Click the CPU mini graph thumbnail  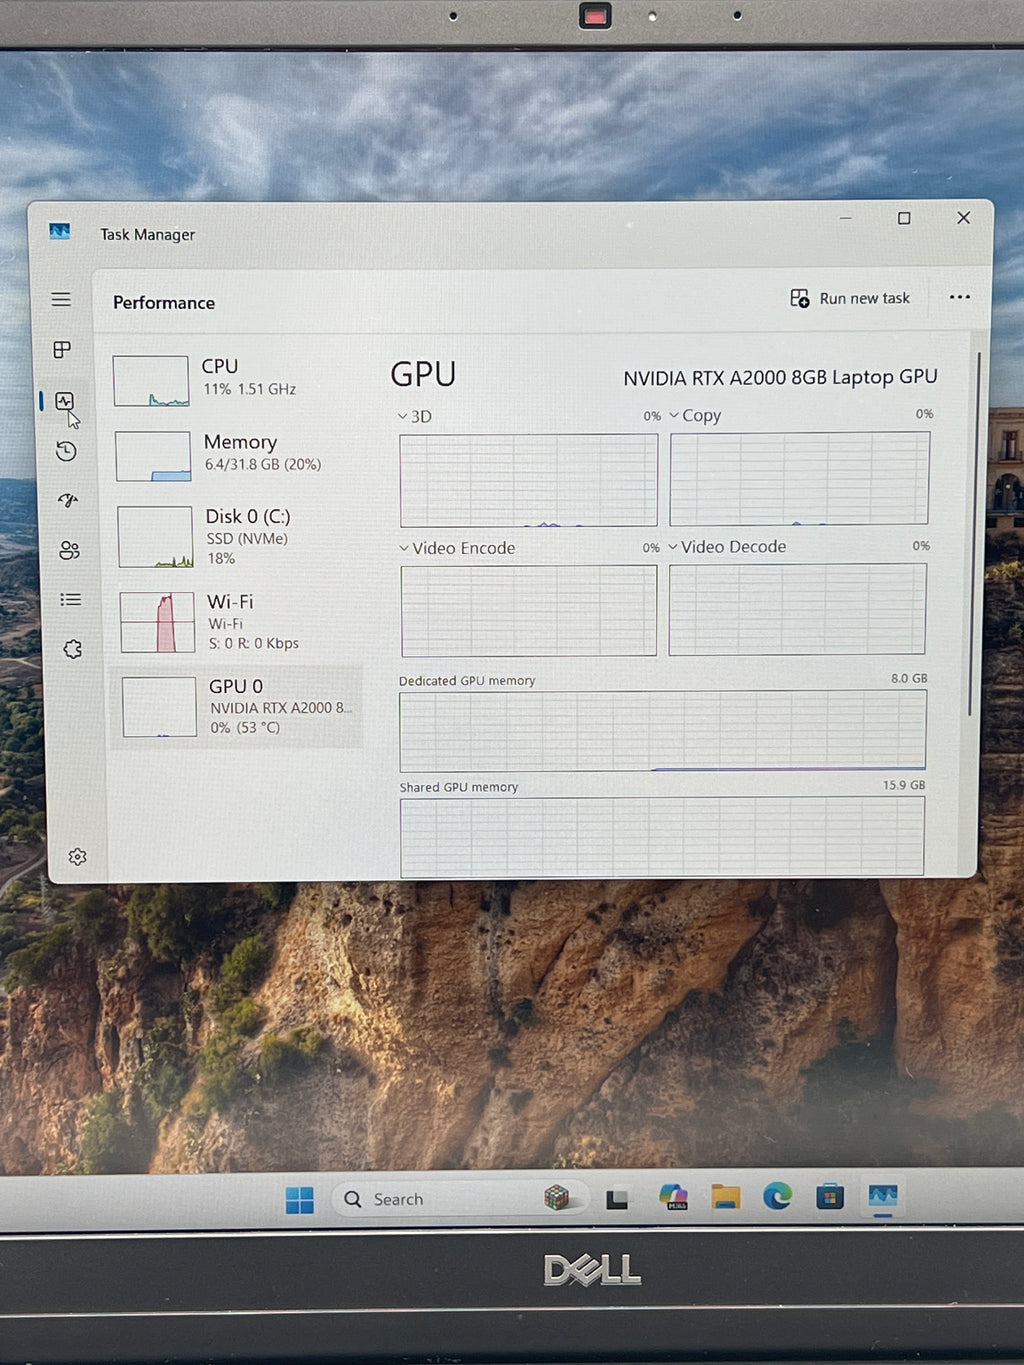(x=151, y=381)
